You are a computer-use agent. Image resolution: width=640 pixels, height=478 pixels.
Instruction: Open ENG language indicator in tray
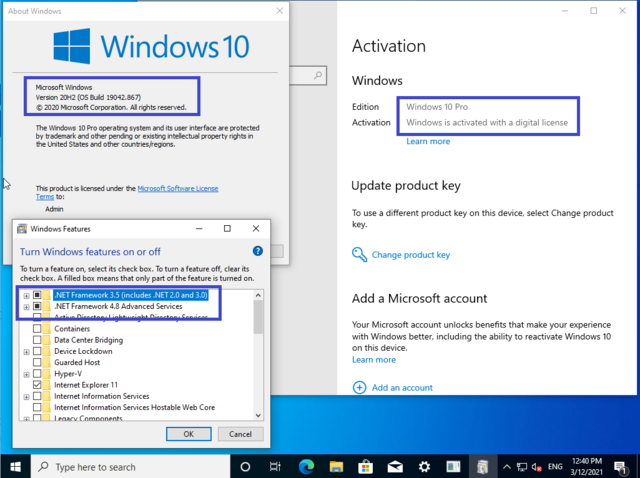[555, 467]
